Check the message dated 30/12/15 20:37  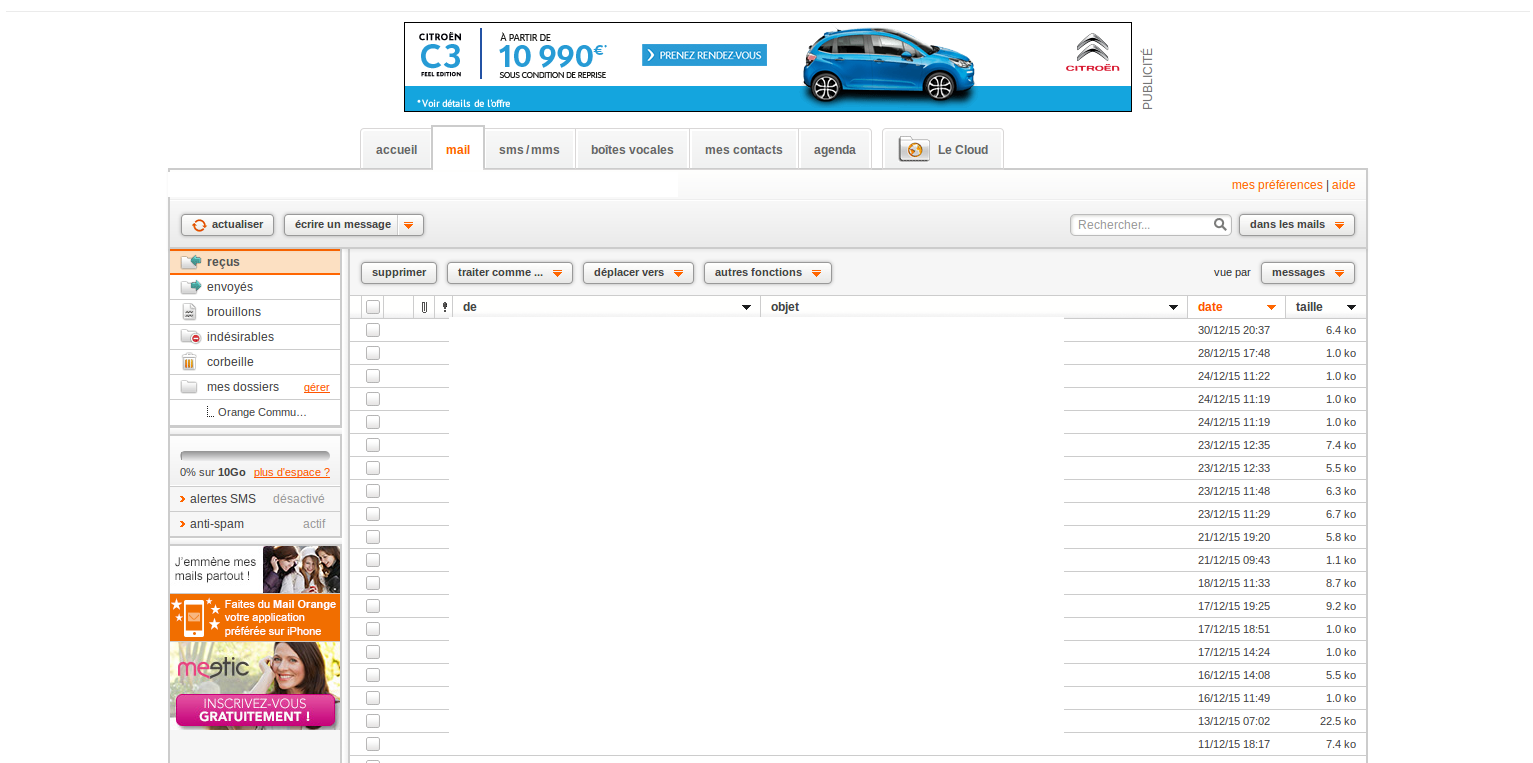pyautogui.click(x=373, y=330)
